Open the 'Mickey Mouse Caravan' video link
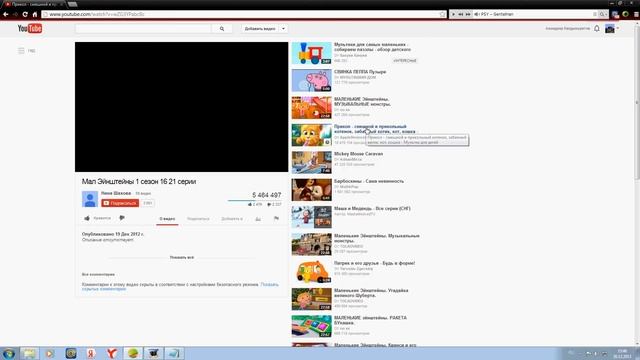The height and width of the screenshot is (360, 640). pos(358,154)
